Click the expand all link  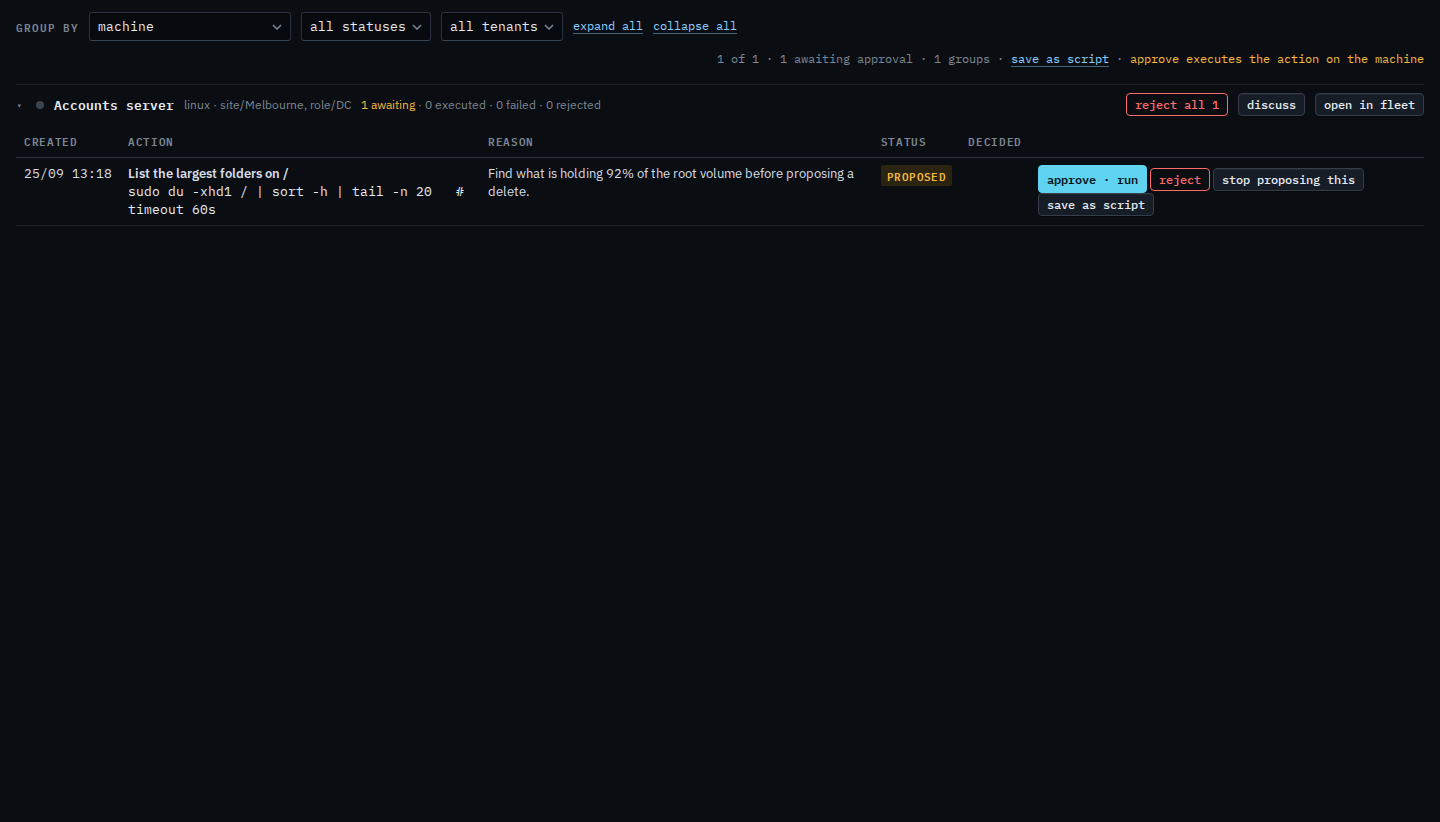608,26
